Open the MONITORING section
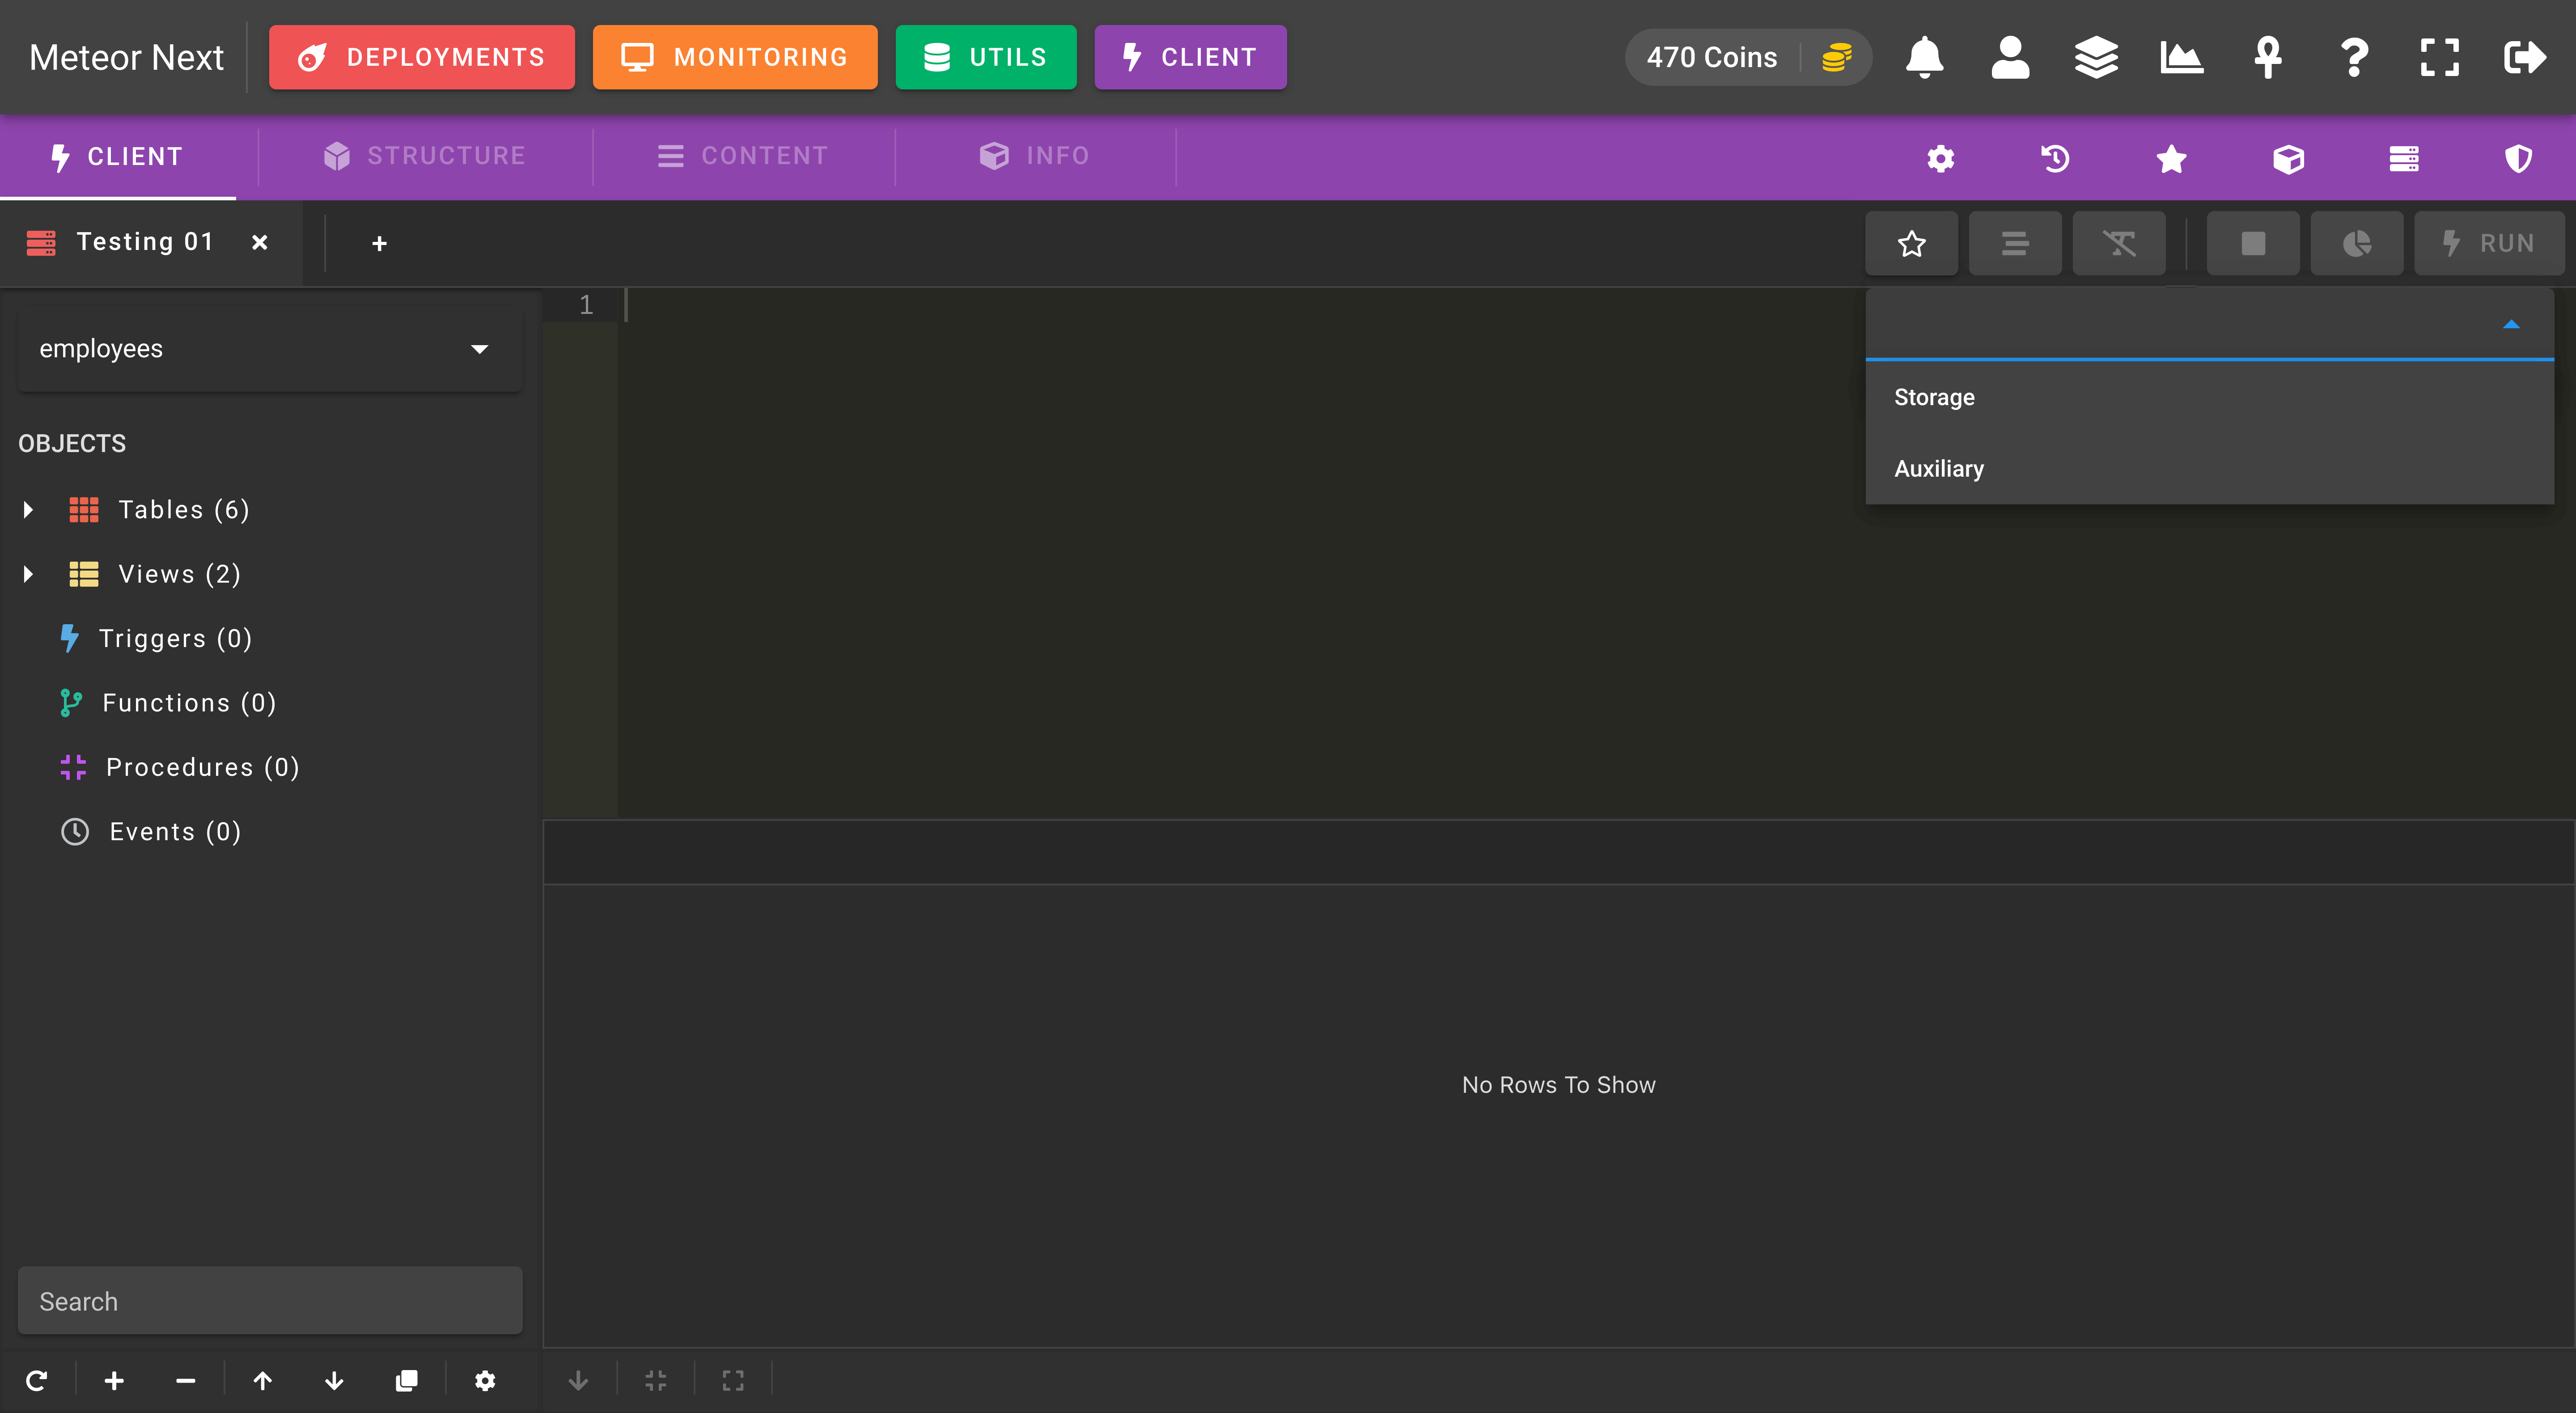 [735, 57]
